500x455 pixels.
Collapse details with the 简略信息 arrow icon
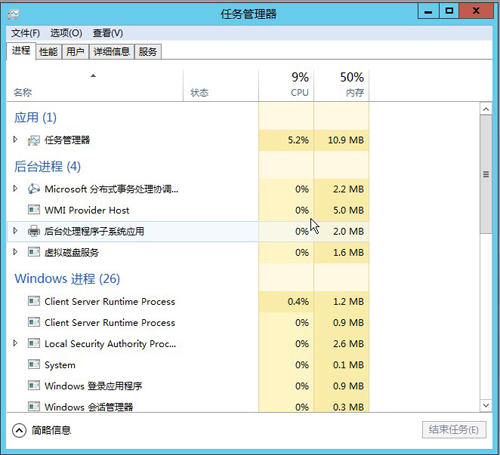pos(19,430)
